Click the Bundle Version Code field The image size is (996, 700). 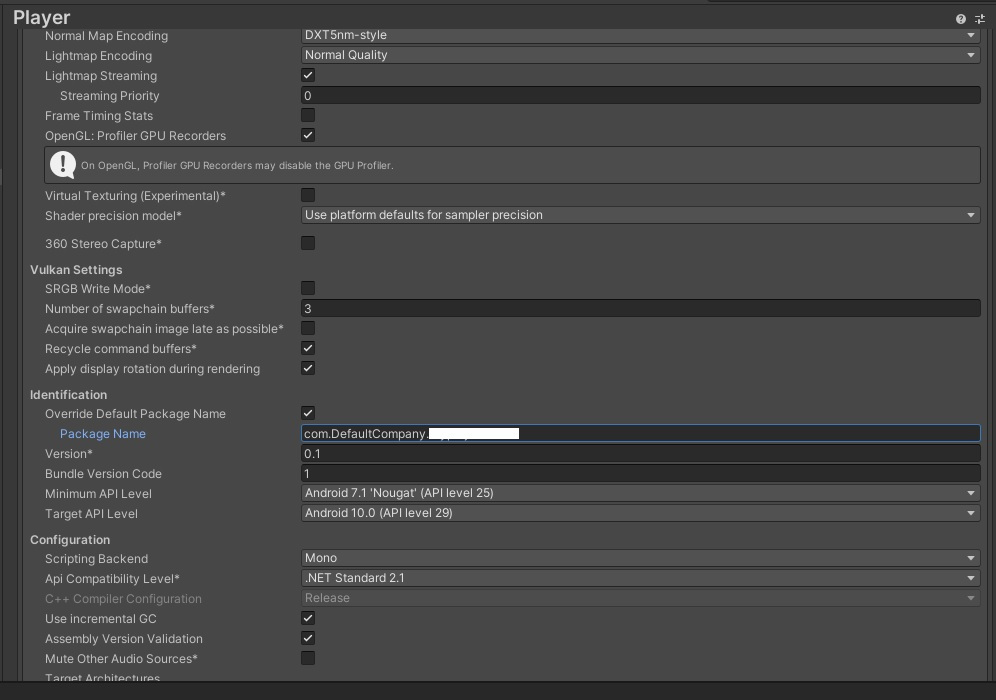tap(640, 474)
